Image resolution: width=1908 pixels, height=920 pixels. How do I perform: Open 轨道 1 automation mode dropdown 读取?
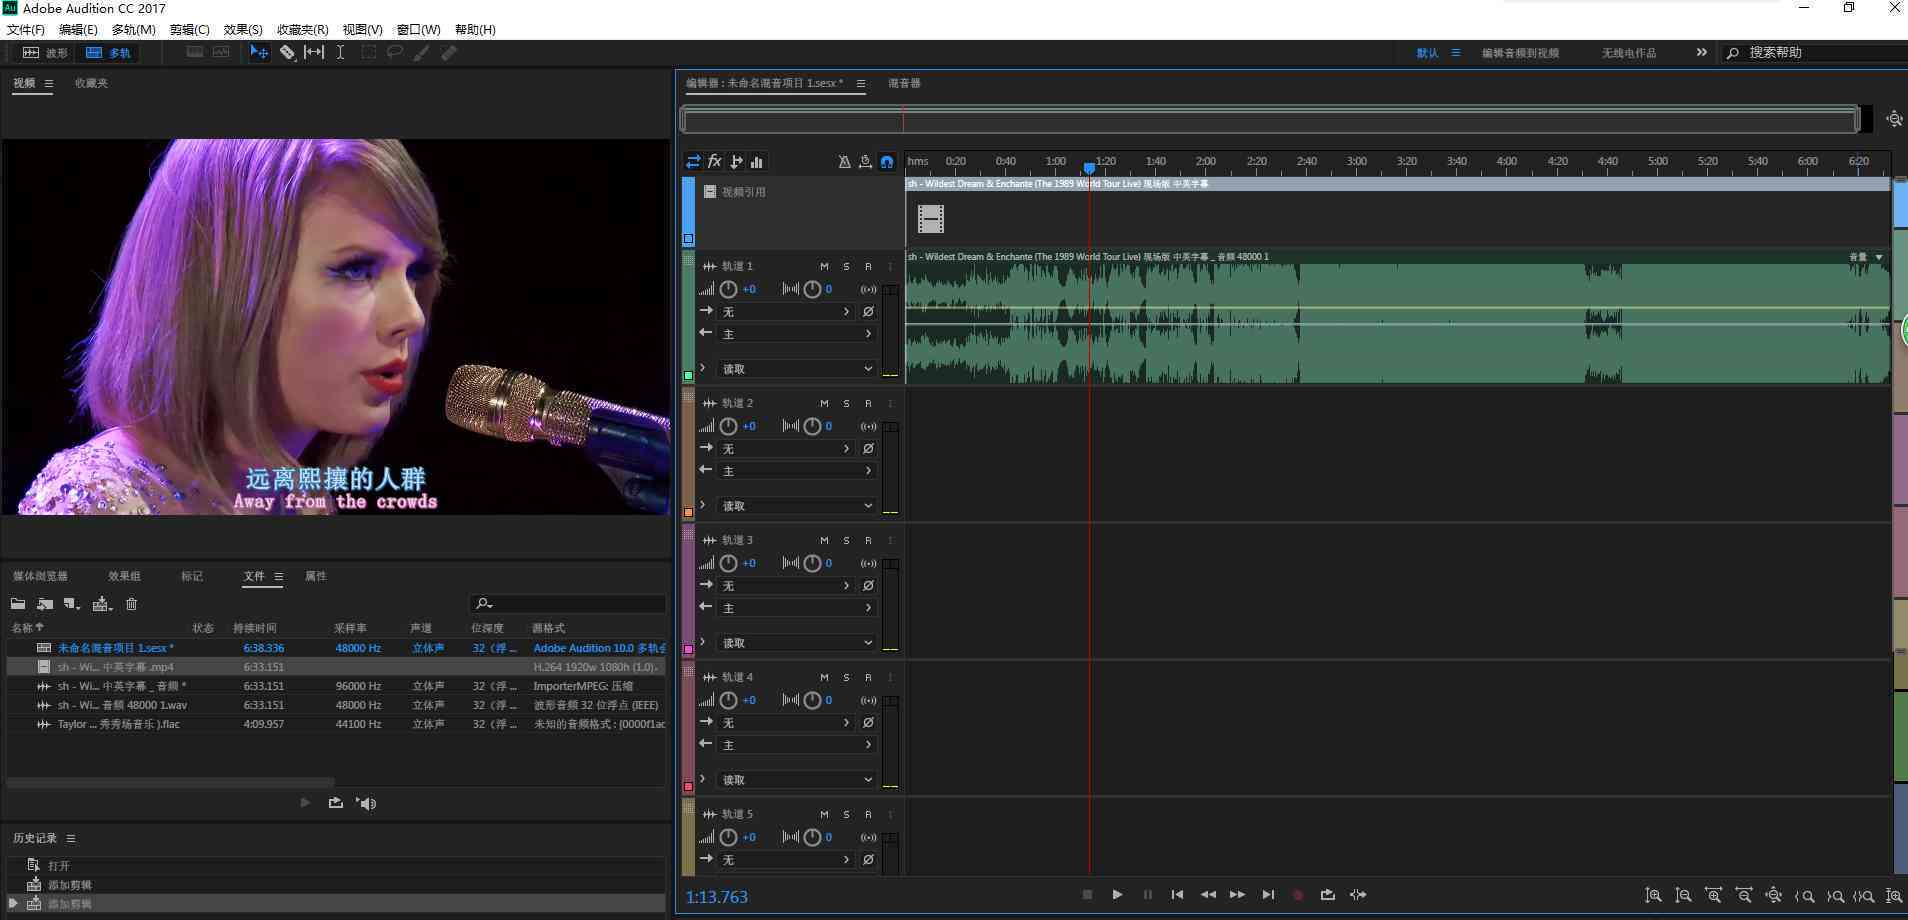[797, 369]
